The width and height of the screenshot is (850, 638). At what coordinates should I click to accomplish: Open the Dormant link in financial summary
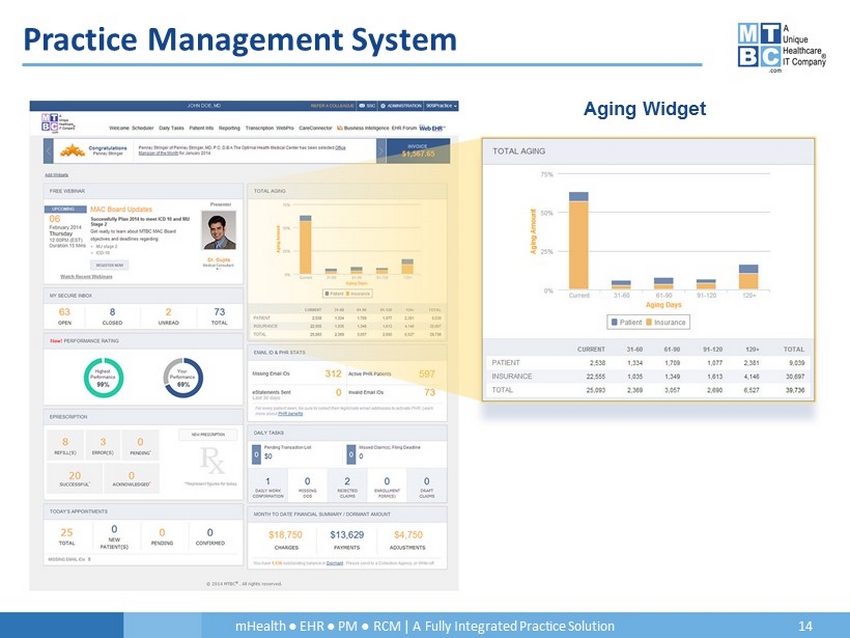tap(334, 563)
